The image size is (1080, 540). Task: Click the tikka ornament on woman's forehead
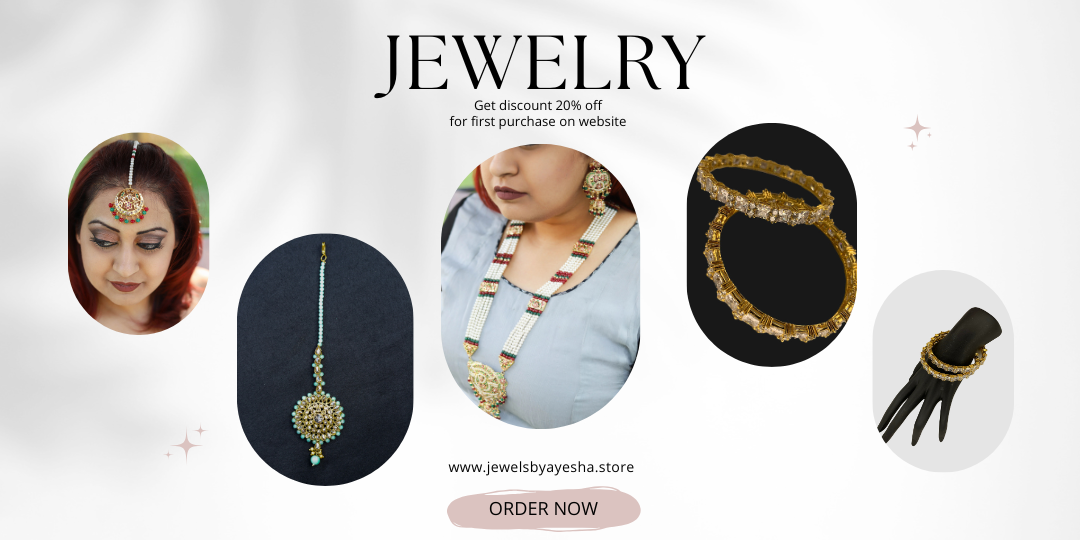click(129, 205)
